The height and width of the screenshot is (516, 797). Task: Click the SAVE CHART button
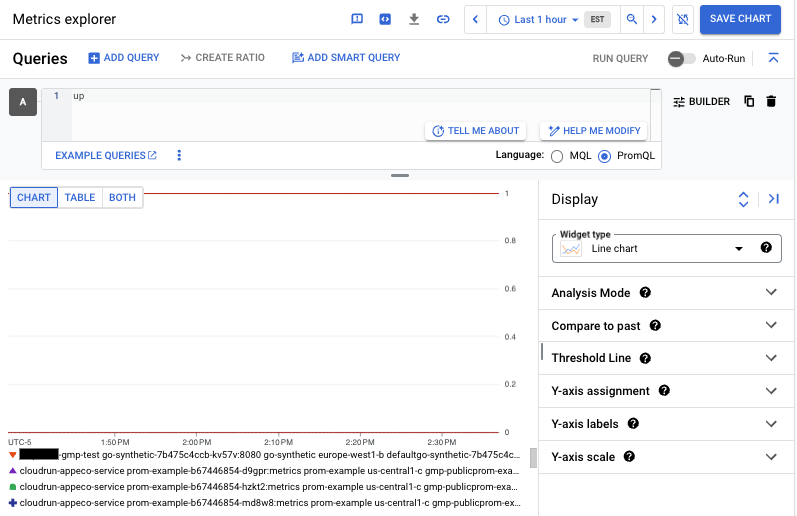coord(740,19)
